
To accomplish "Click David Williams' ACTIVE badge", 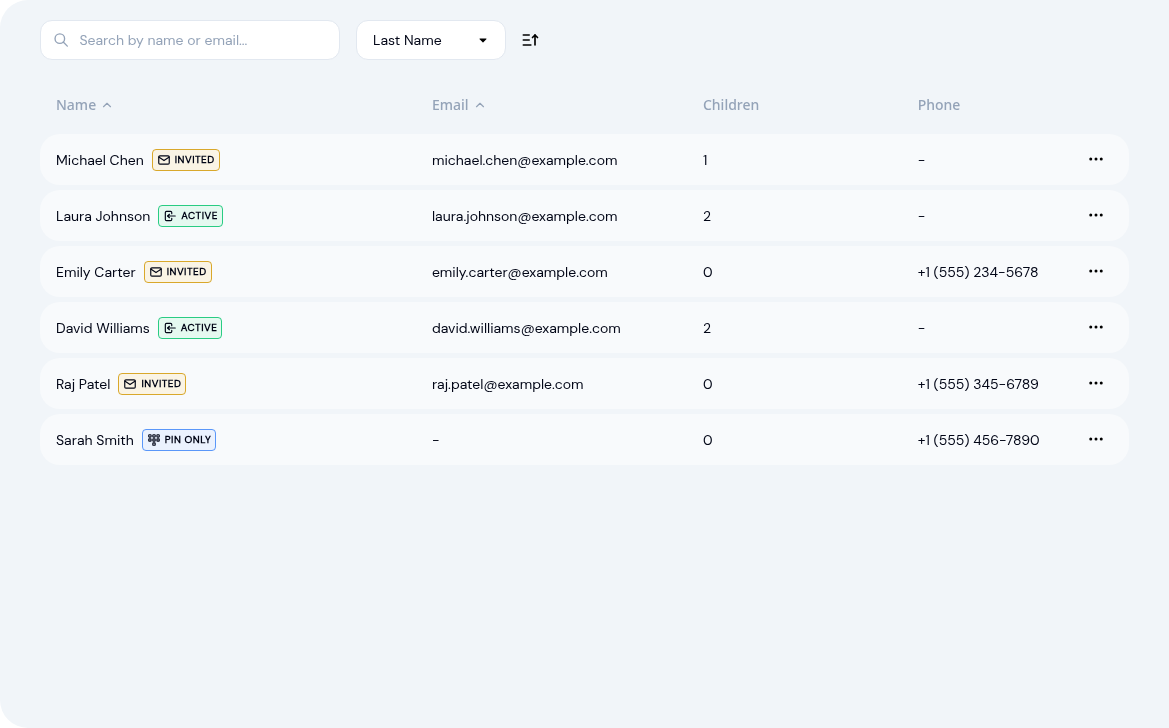I will click(x=190, y=327).
